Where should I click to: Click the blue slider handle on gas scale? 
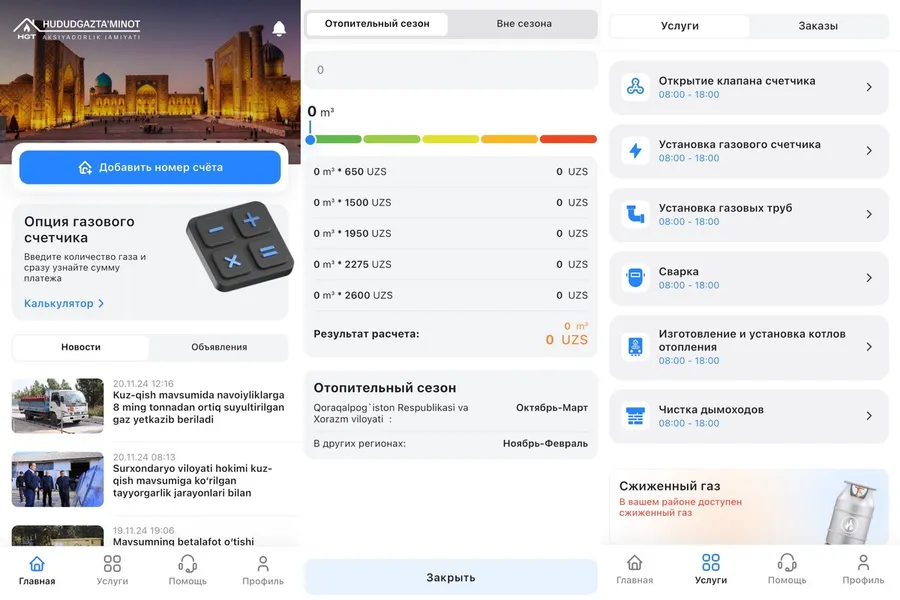coord(311,140)
